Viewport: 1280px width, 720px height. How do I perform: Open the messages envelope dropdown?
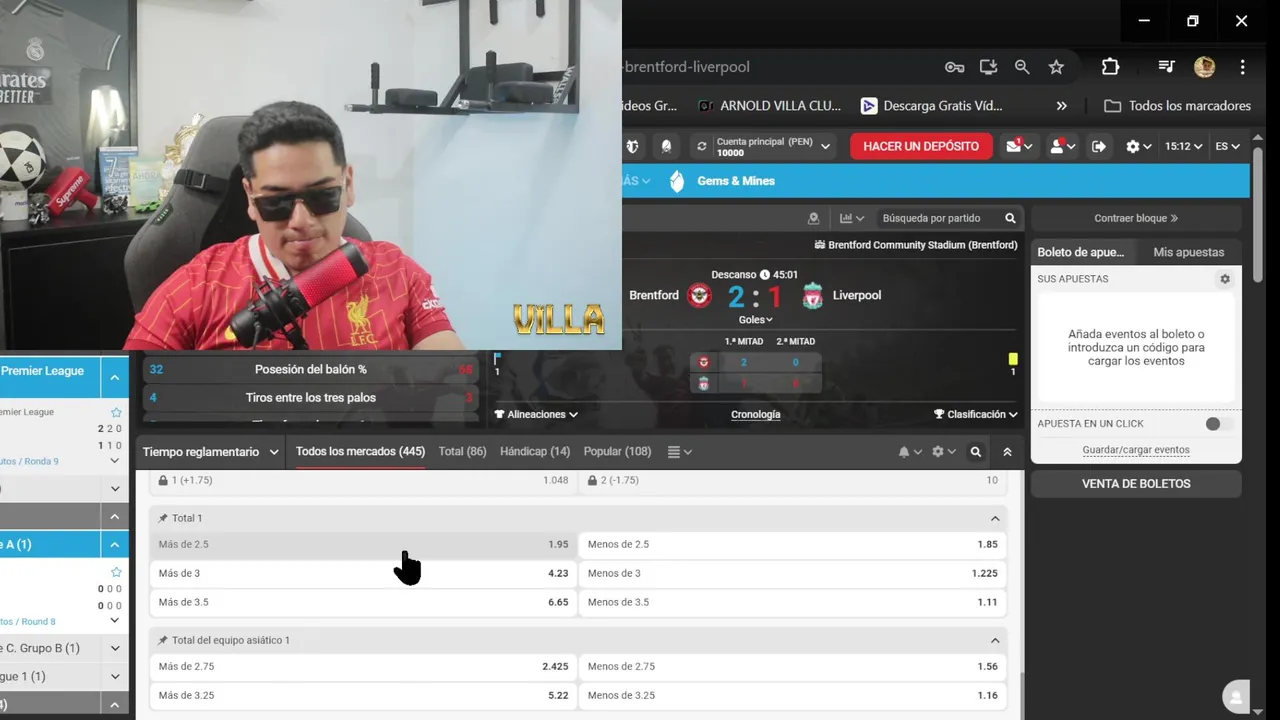pyautogui.click(x=1019, y=146)
